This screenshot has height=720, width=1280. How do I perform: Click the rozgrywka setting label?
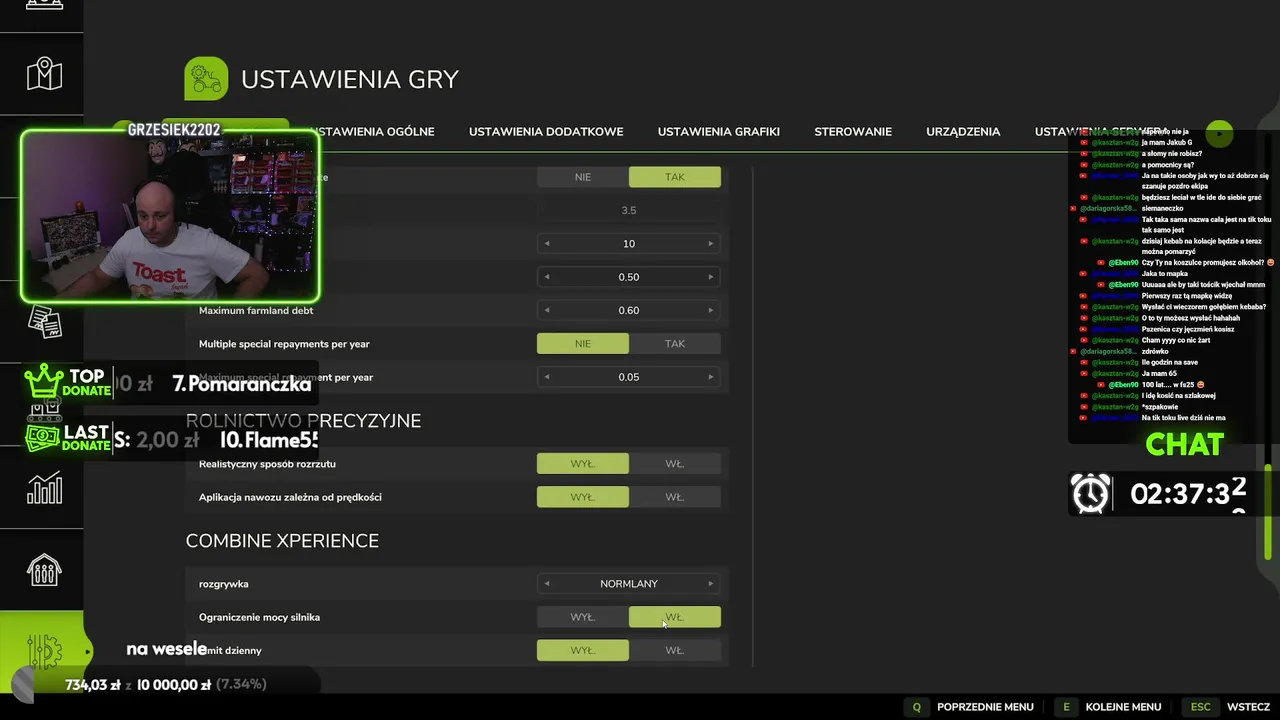(x=224, y=584)
